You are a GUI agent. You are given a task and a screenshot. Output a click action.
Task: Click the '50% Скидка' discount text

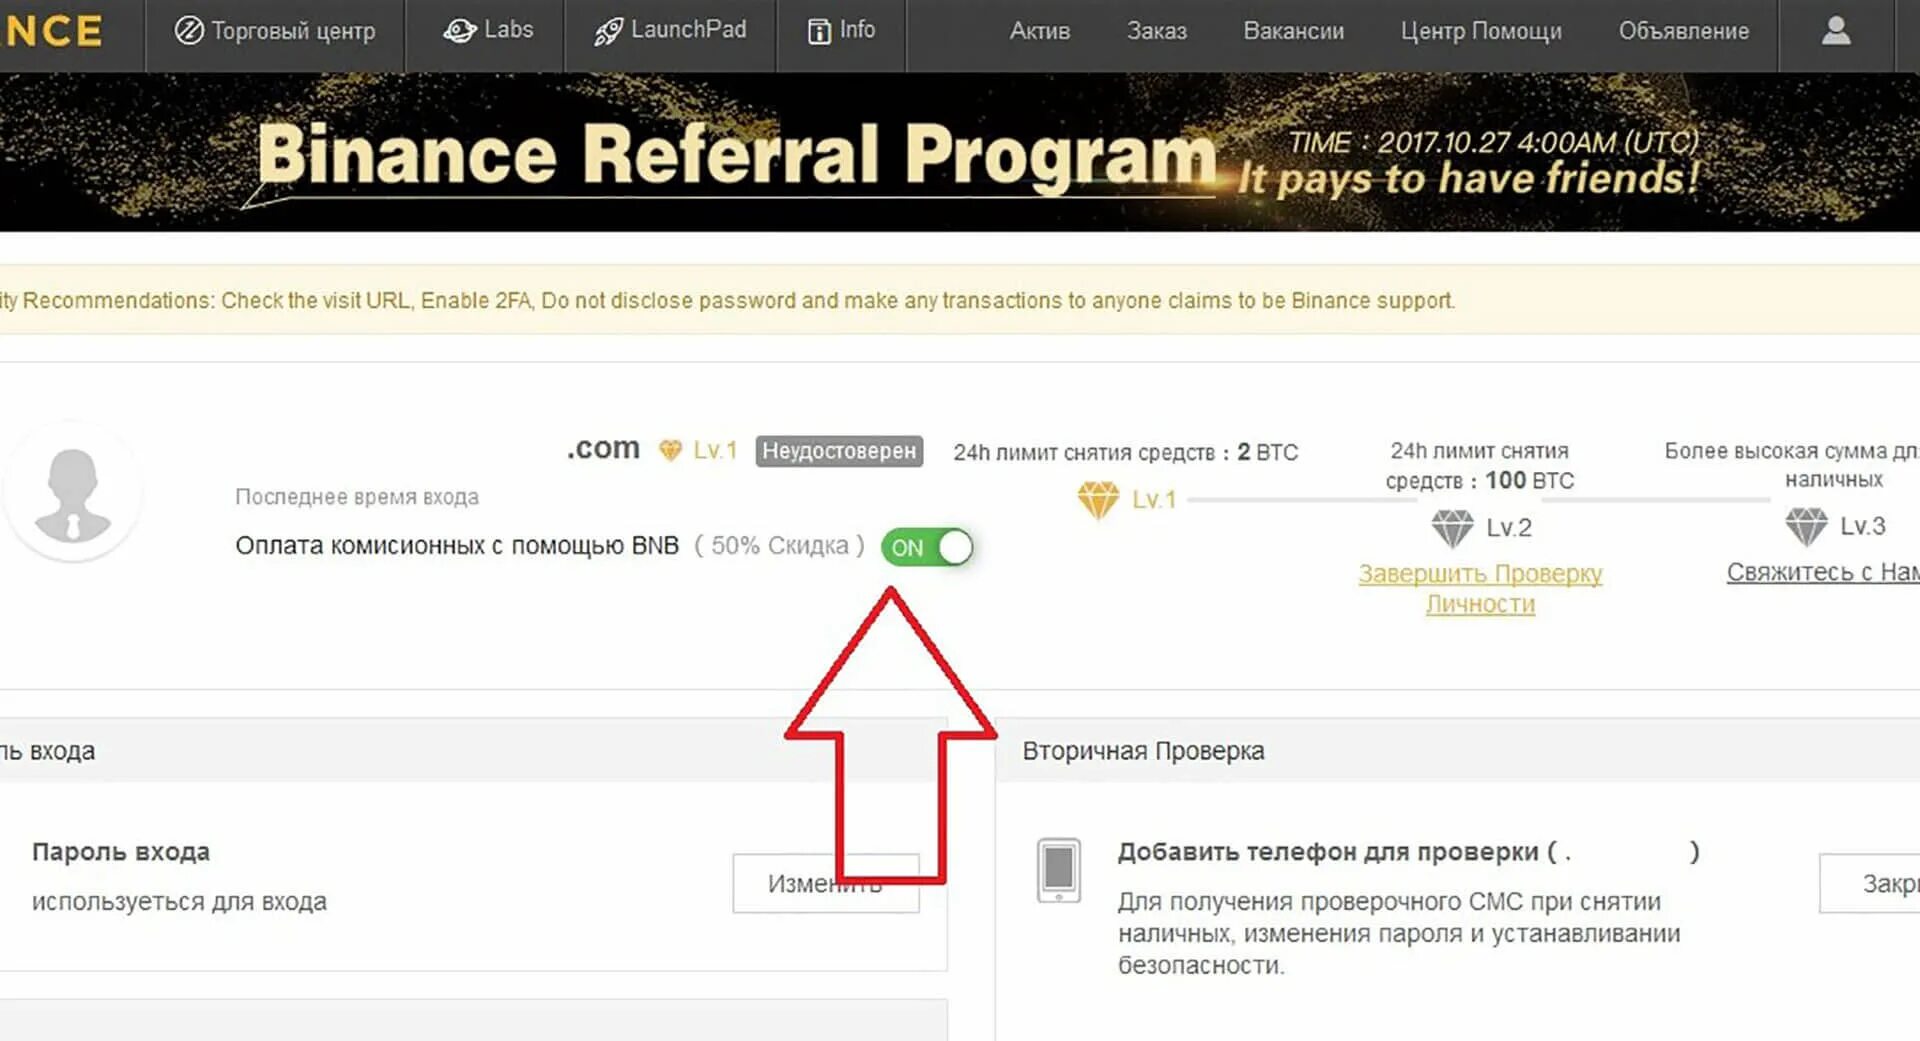click(780, 546)
